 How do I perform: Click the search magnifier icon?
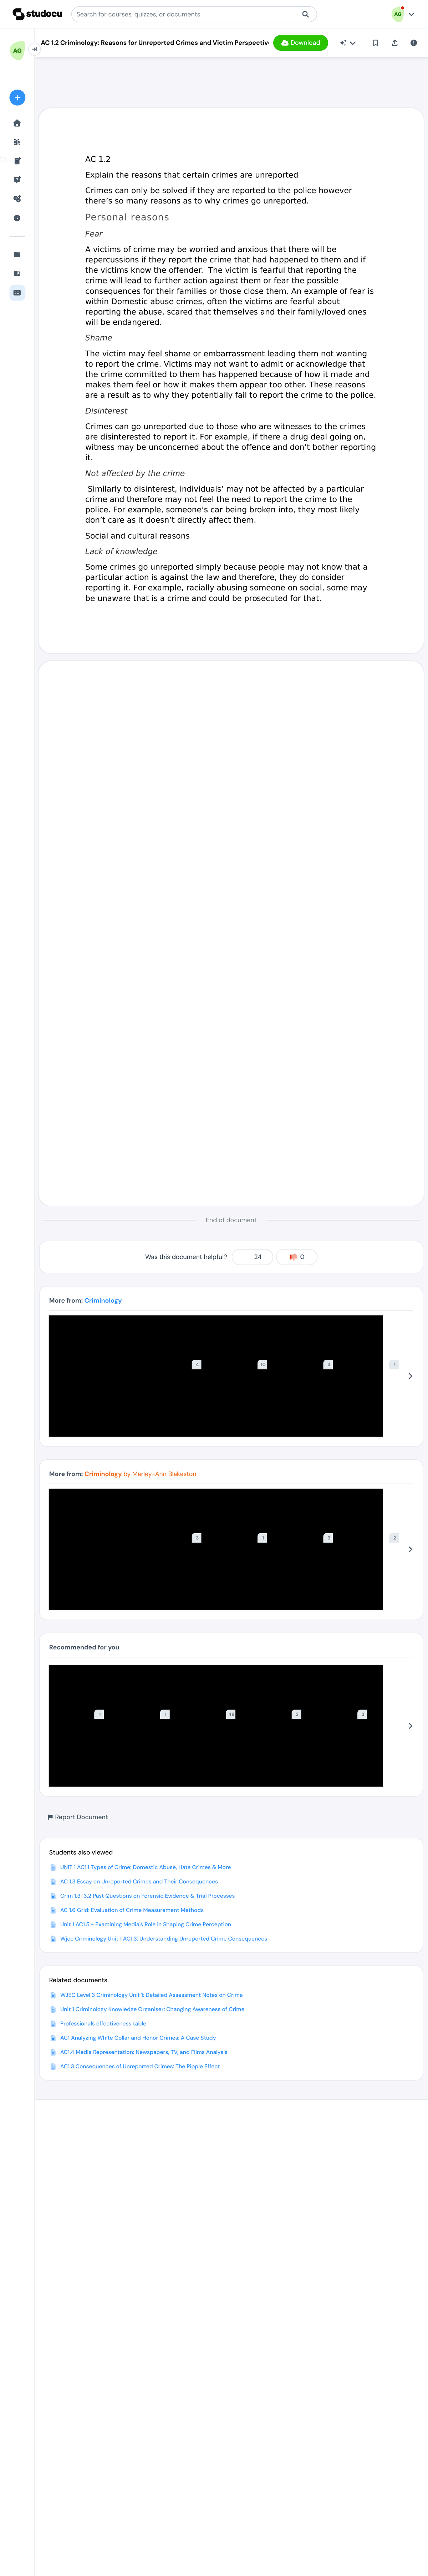tap(305, 14)
